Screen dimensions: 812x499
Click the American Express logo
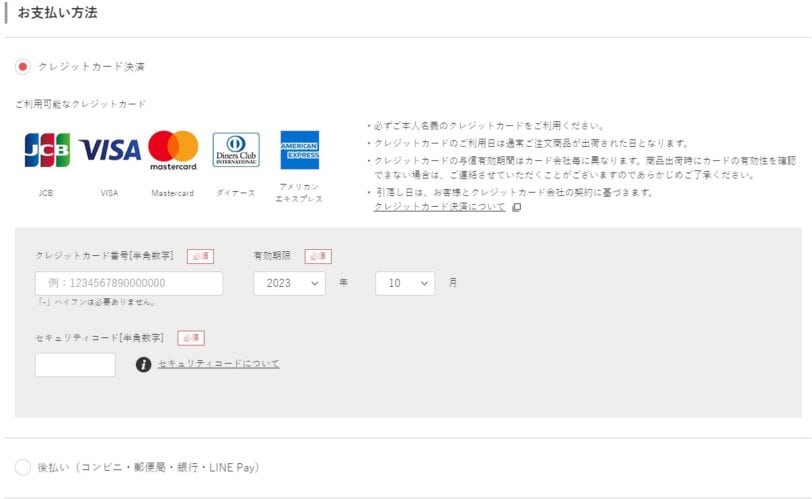pos(300,150)
